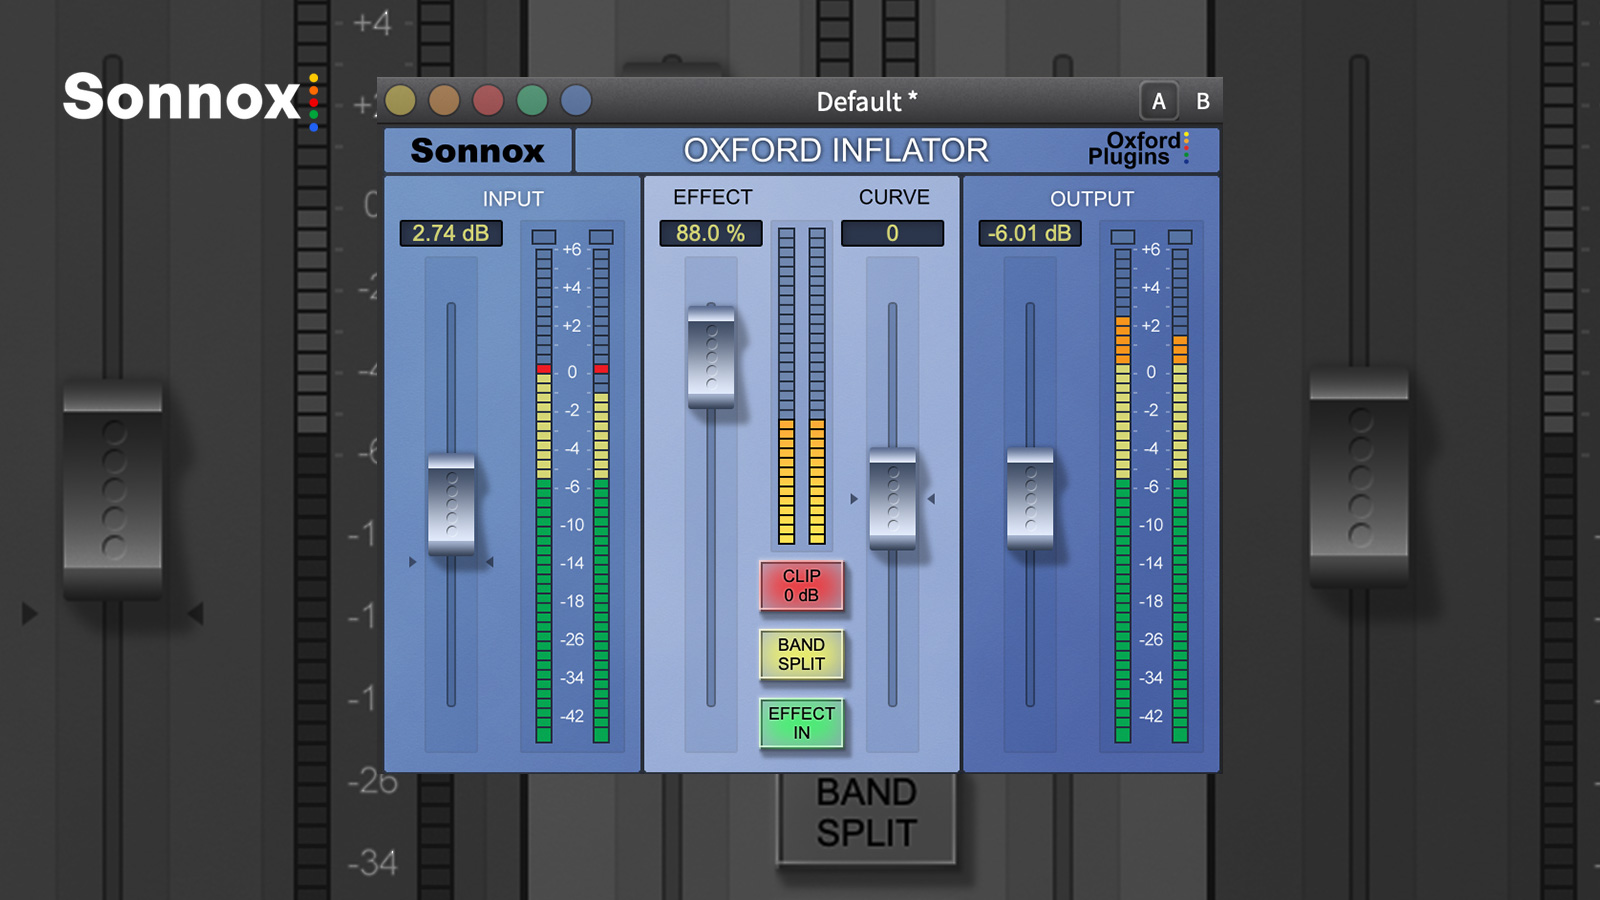1600x900 pixels.
Task: Click the 0 mark on output meter scale
Action: 1151,372
